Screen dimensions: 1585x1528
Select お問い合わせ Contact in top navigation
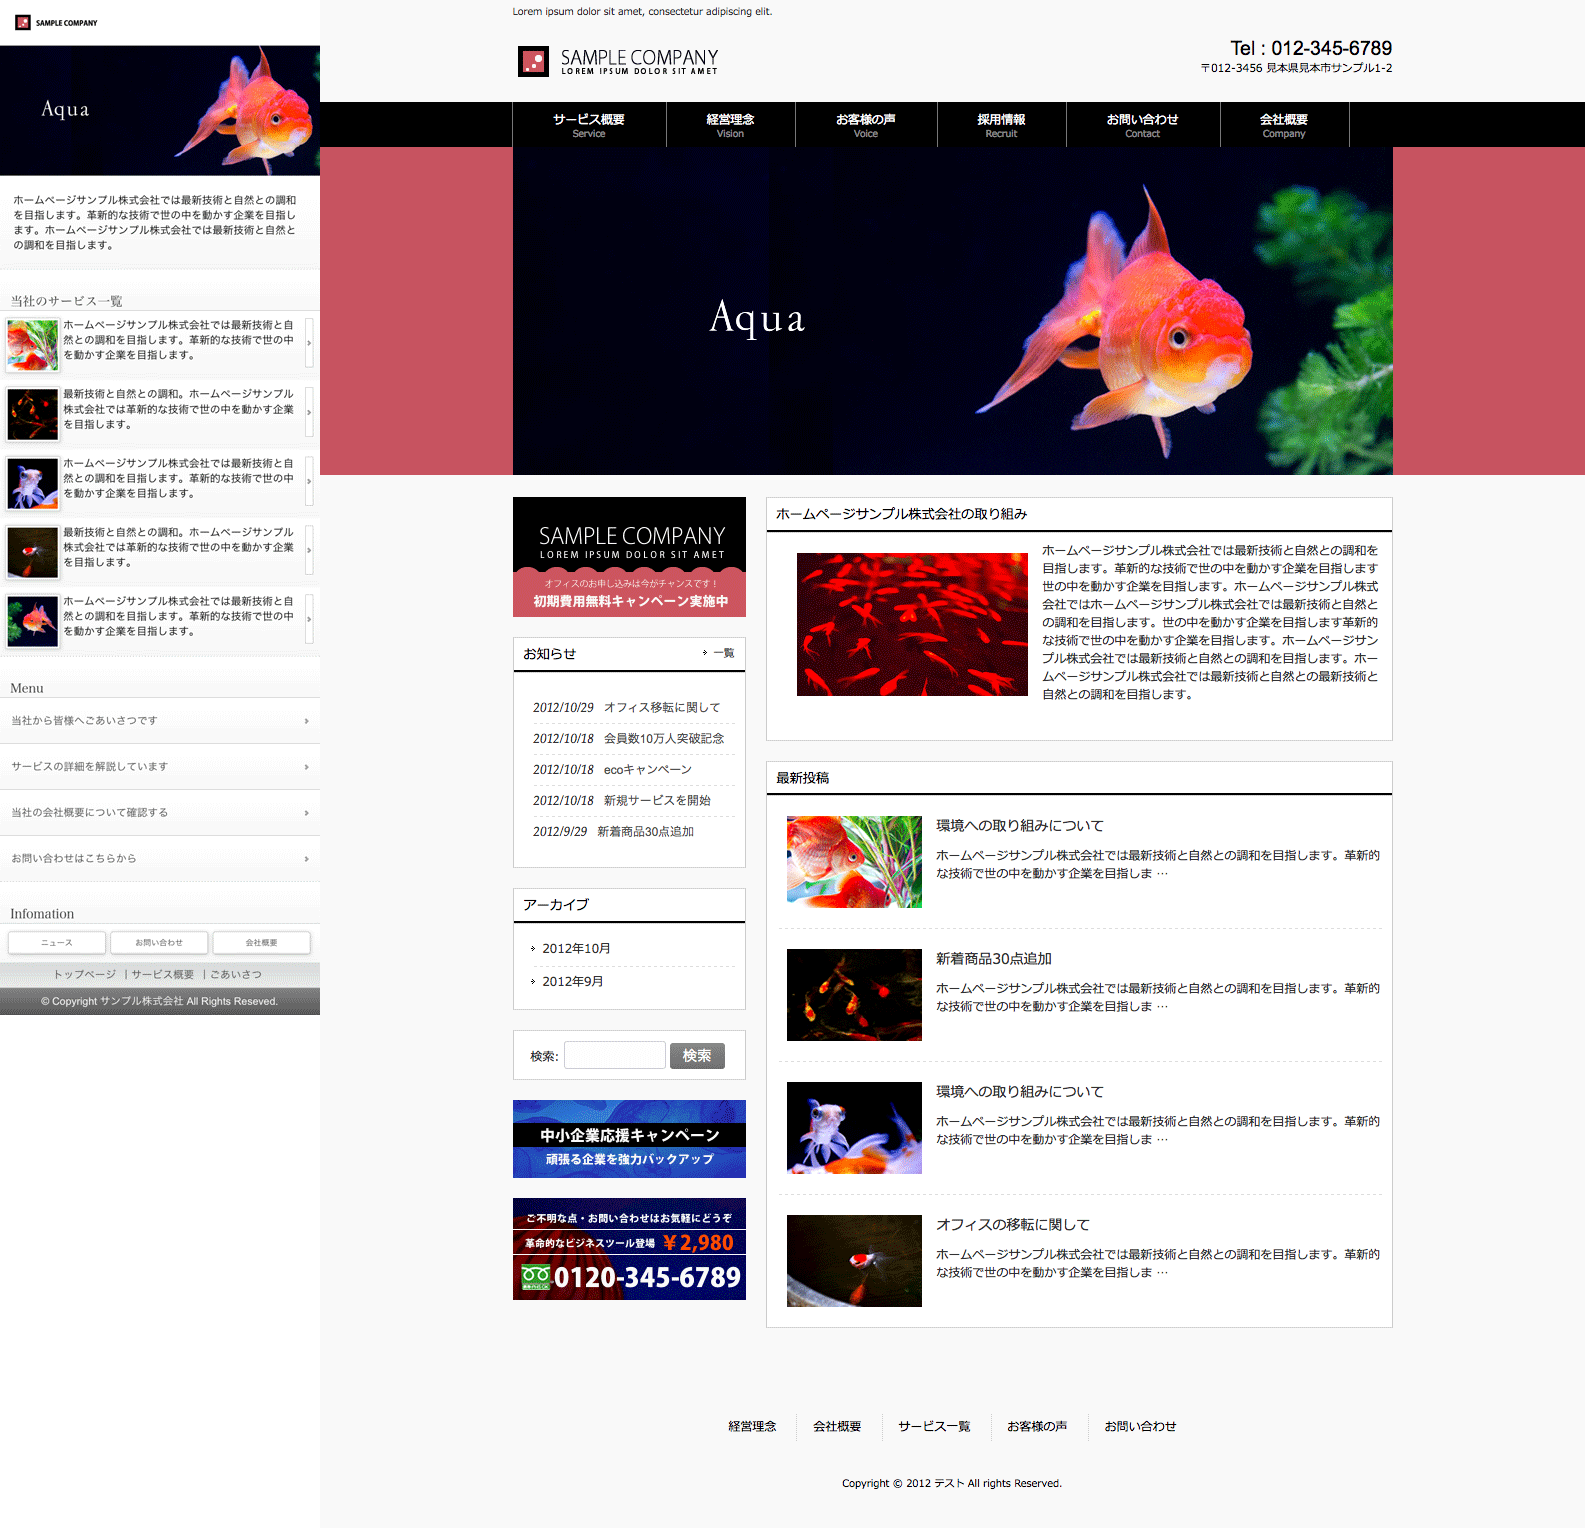[1142, 125]
